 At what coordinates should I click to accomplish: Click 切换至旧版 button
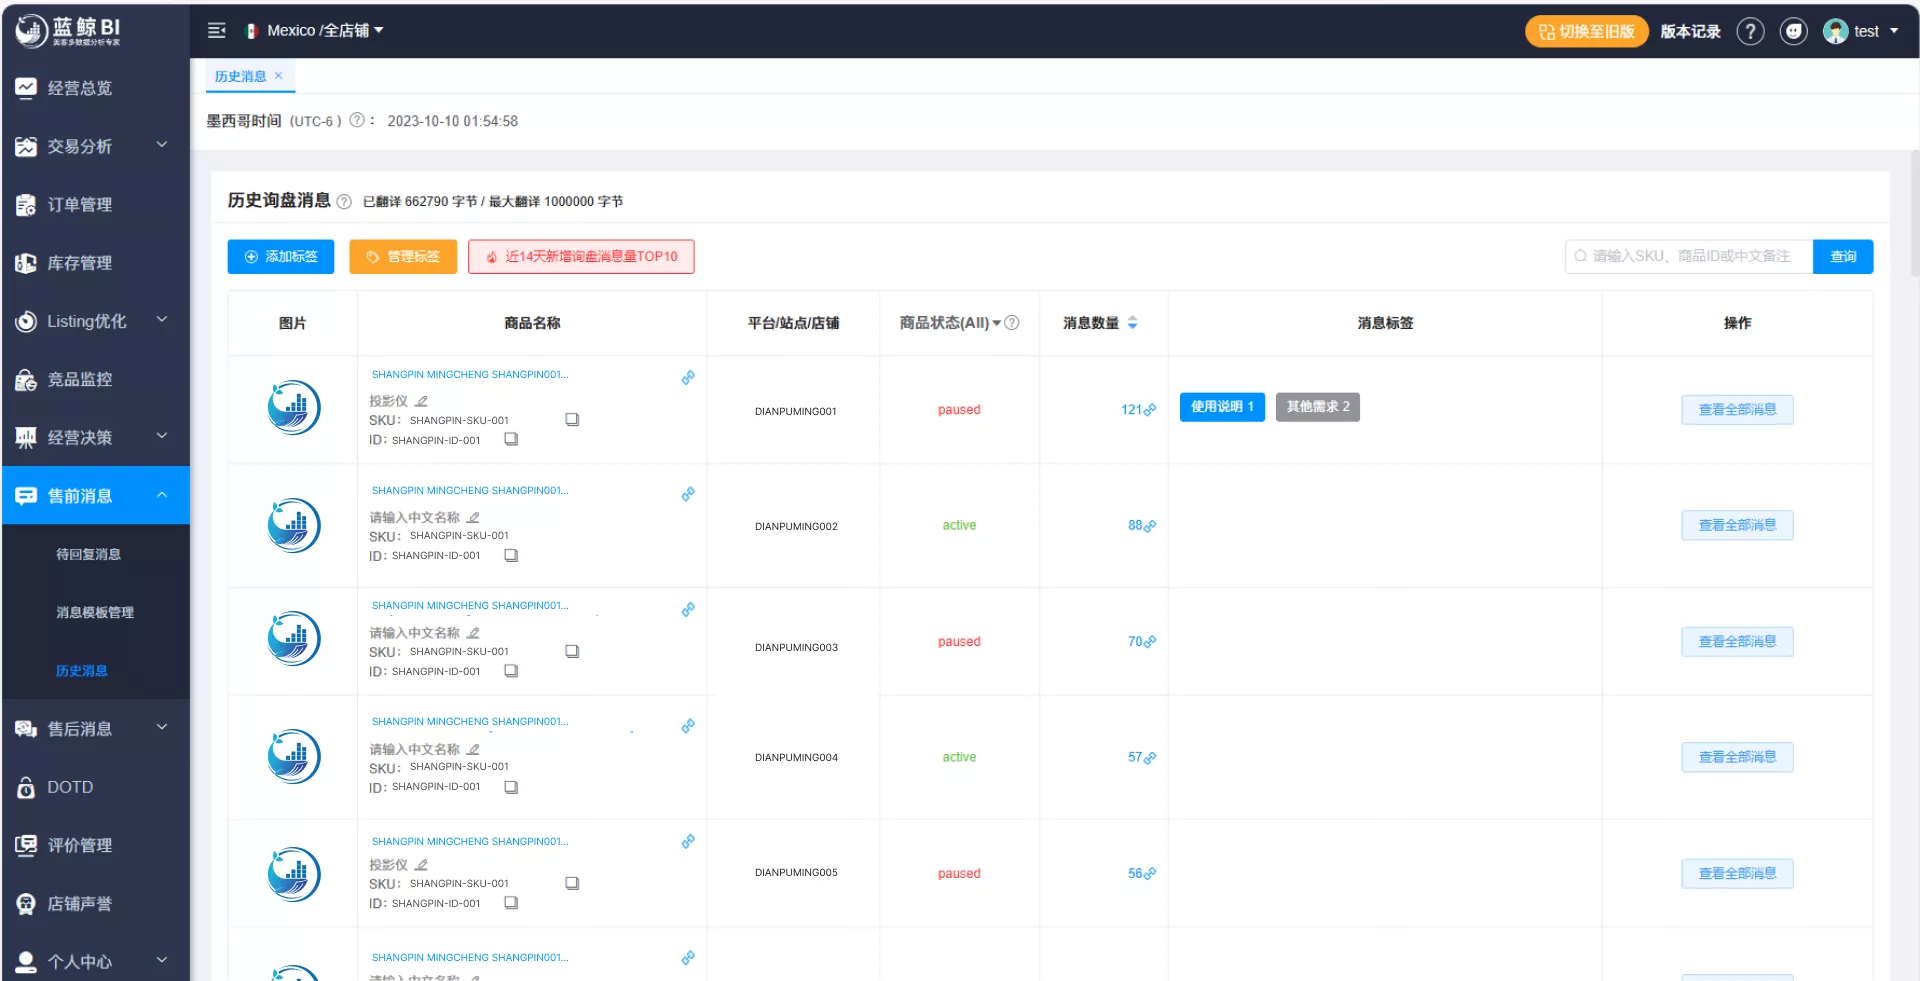coord(1586,32)
